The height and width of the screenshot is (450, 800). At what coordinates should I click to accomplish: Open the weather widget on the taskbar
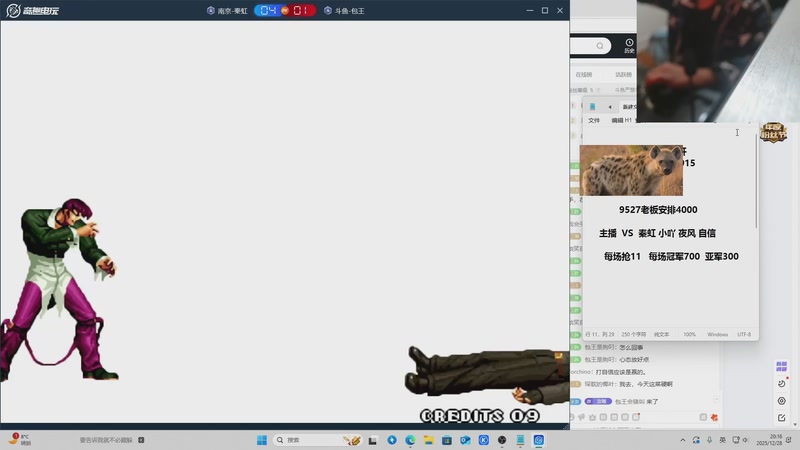[20, 440]
